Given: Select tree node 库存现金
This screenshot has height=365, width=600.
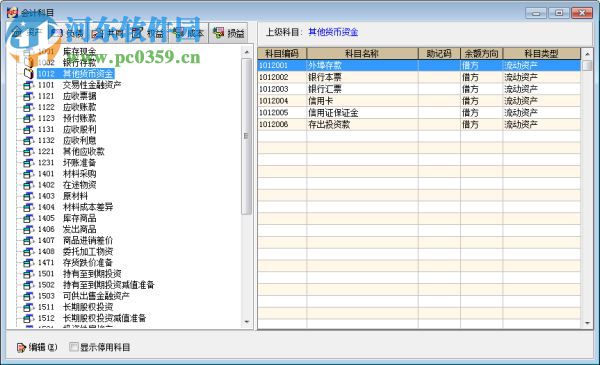Looking at the screenshot, I should pos(79,51).
